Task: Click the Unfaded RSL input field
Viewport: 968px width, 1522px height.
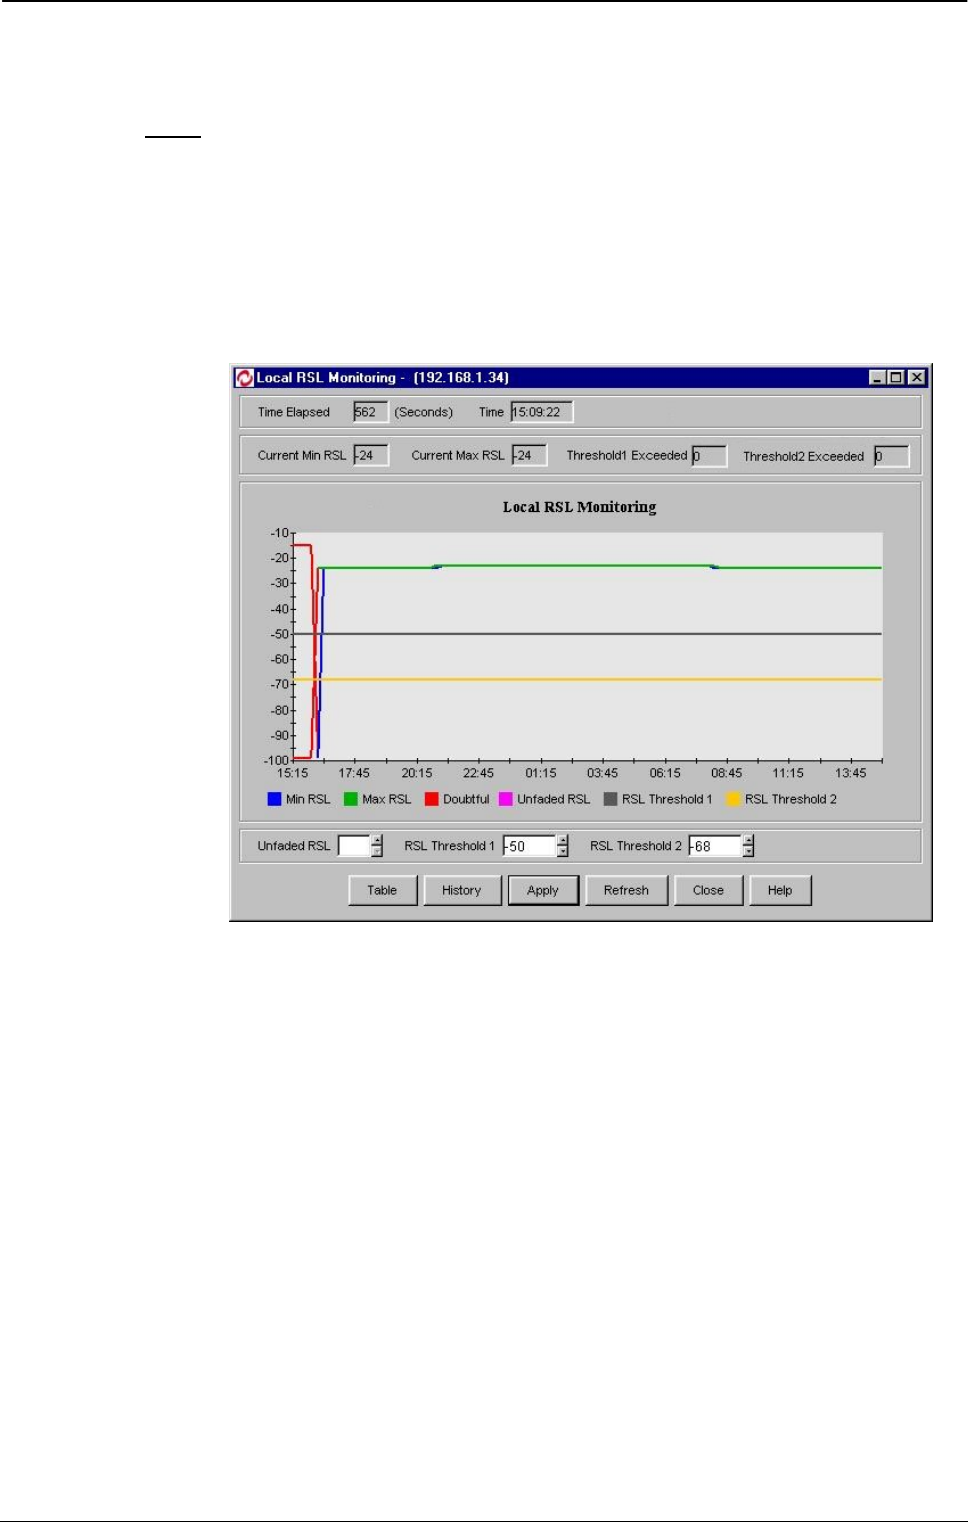Action: pyautogui.click(x=353, y=846)
